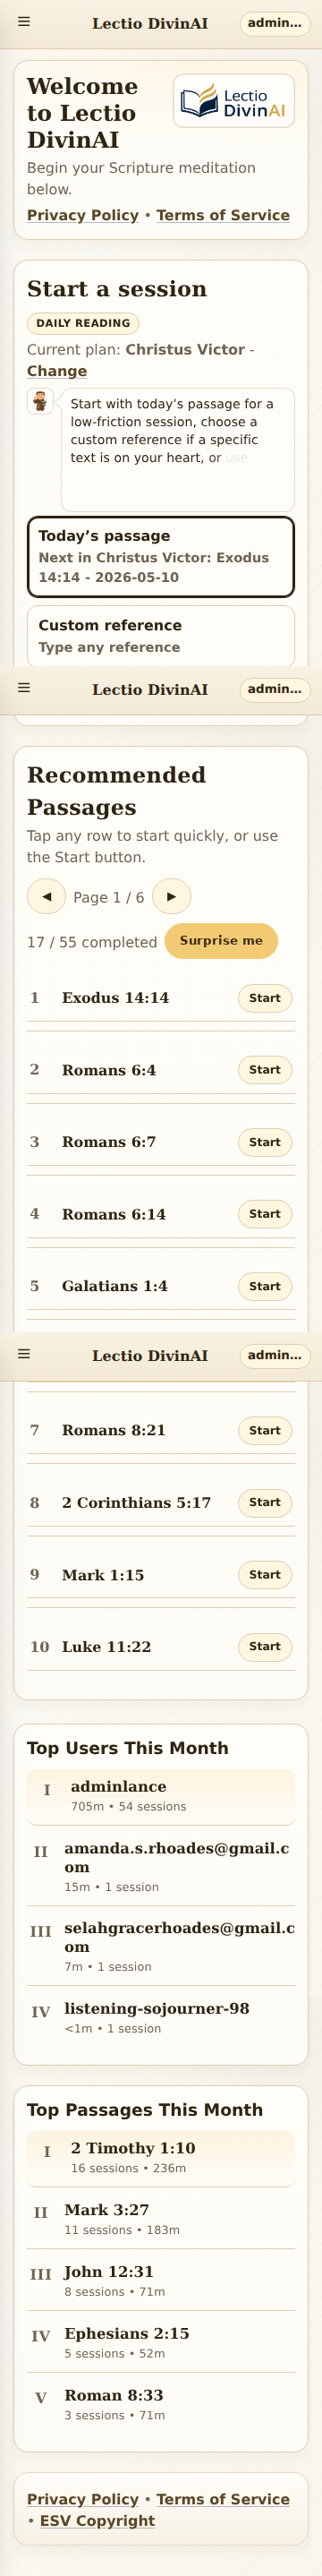Click the Daily Reading badge
322x2576 pixels.
83,323
